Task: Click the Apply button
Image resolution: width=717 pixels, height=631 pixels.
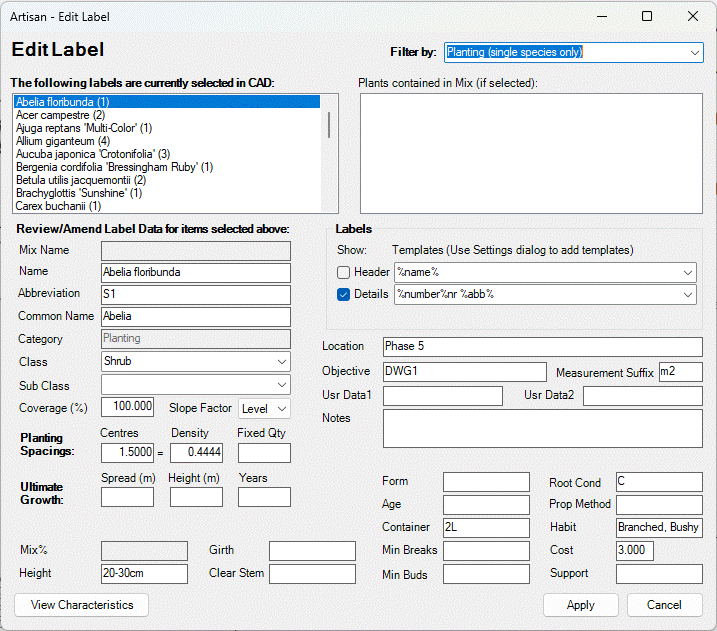Action: coord(580,605)
